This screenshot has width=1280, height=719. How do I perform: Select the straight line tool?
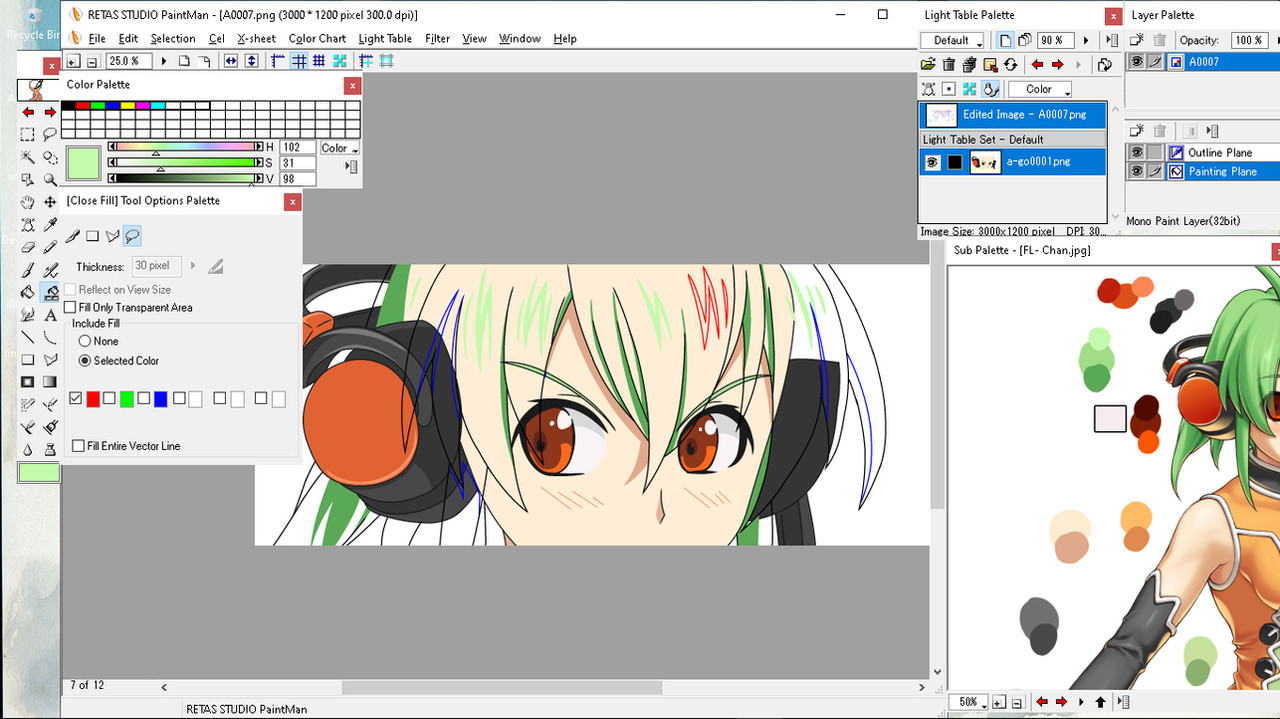28,337
